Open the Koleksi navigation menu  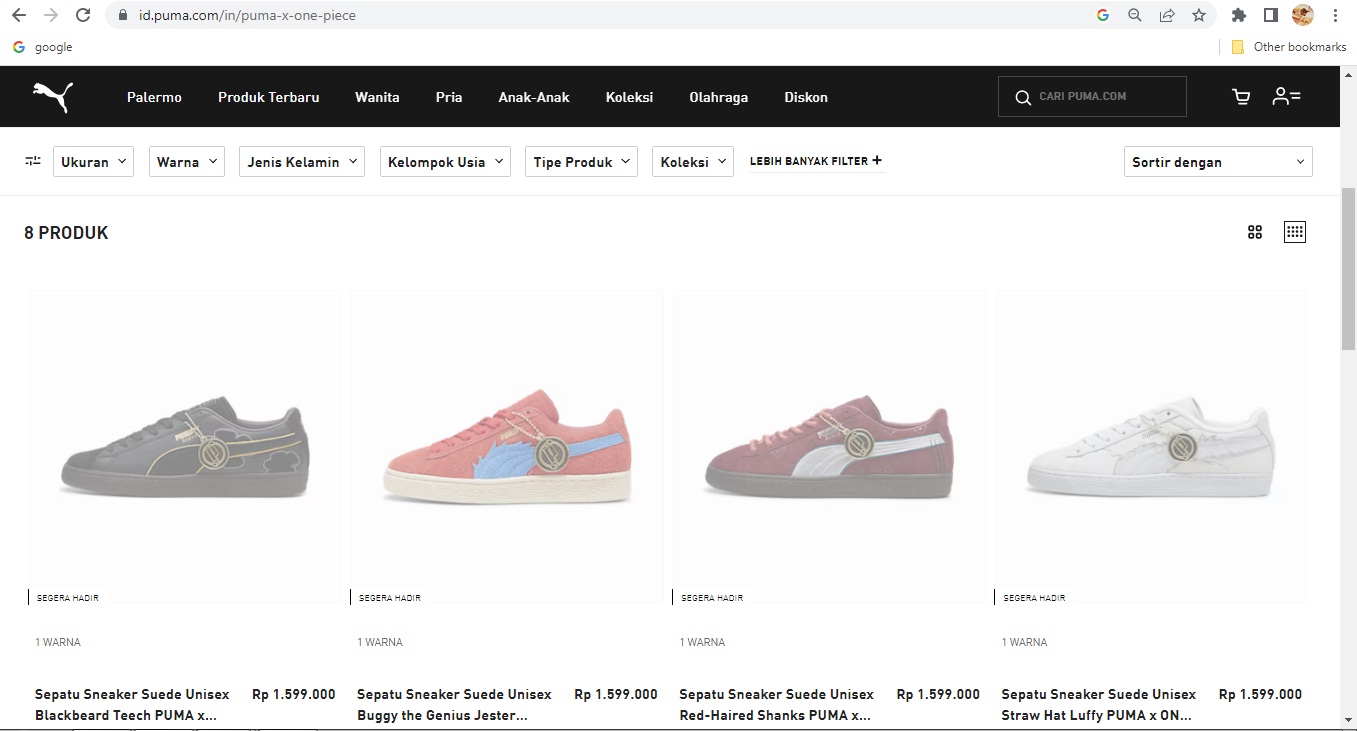click(629, 97)
